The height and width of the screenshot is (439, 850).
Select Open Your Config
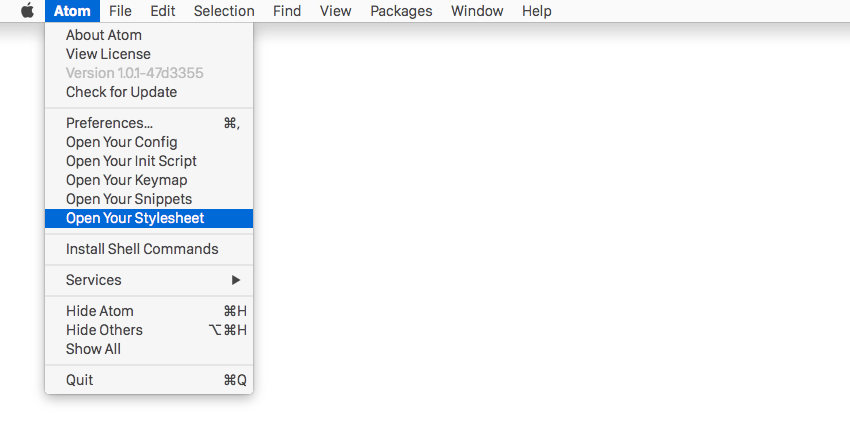(x=149, y=142)
